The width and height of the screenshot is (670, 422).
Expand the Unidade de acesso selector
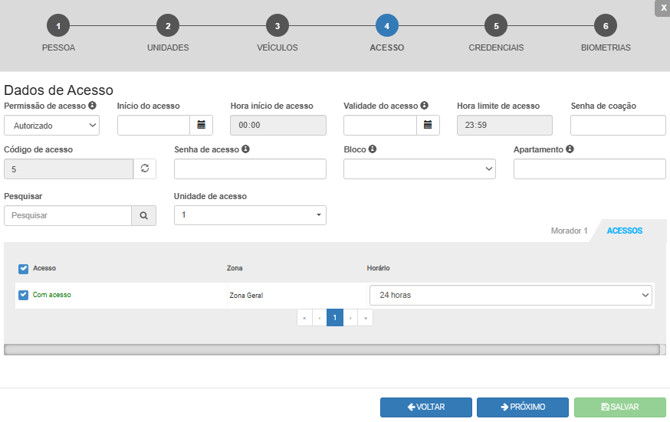point(250,215)
